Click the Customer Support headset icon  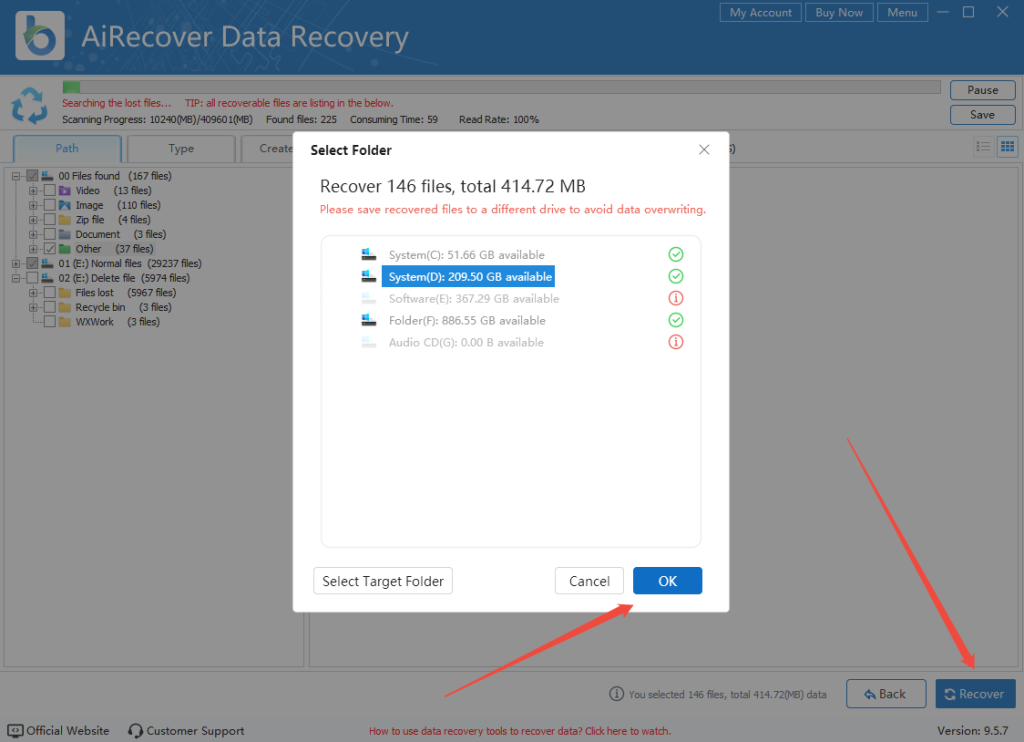(x=134, y=731)
